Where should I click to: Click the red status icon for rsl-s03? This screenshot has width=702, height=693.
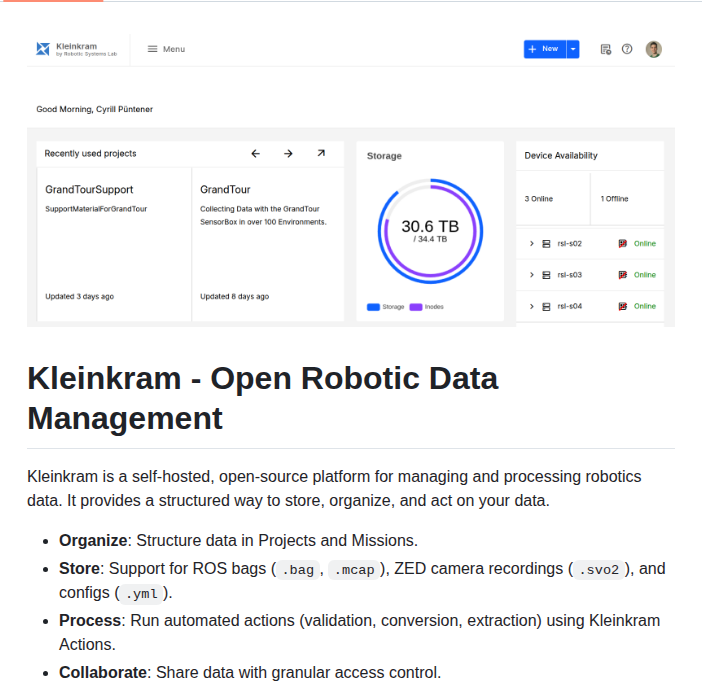click(x=622, y=275)
